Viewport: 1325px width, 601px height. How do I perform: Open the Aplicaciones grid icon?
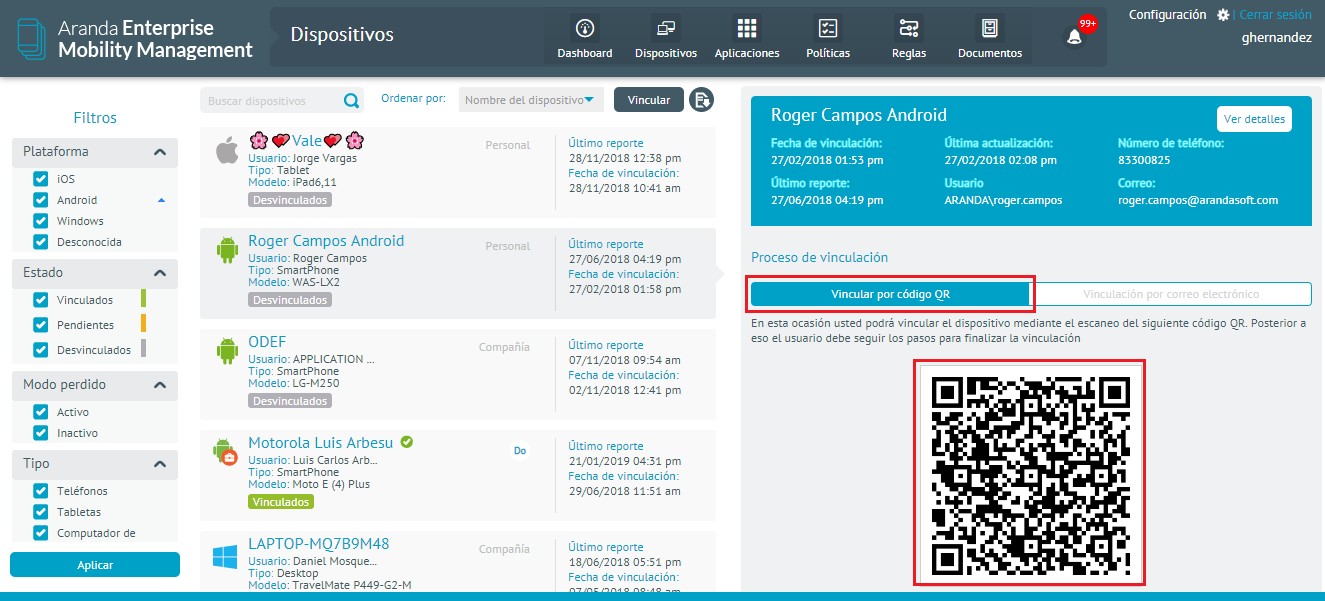747,28
